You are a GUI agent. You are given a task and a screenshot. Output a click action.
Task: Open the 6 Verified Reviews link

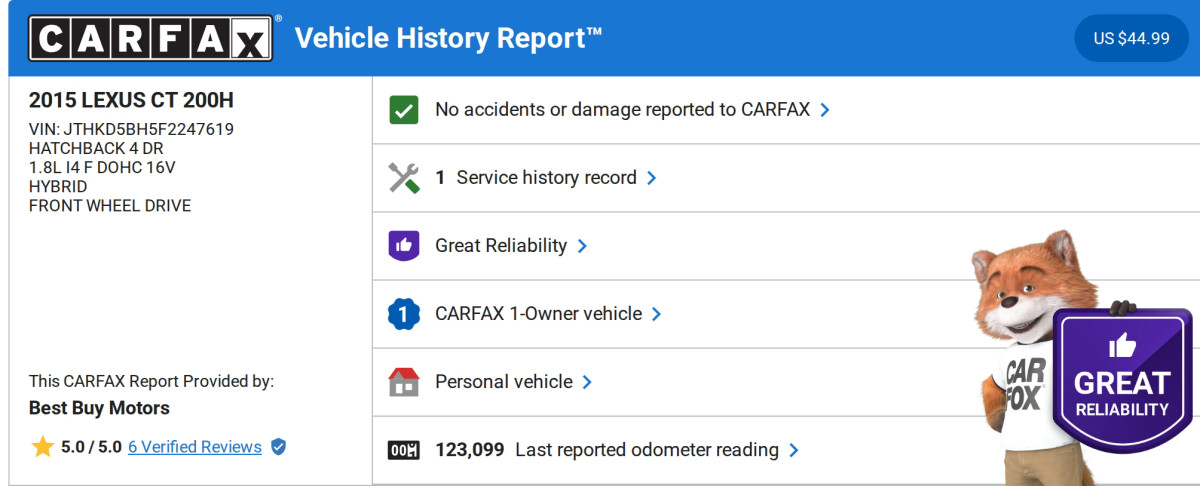coord(194,447)
